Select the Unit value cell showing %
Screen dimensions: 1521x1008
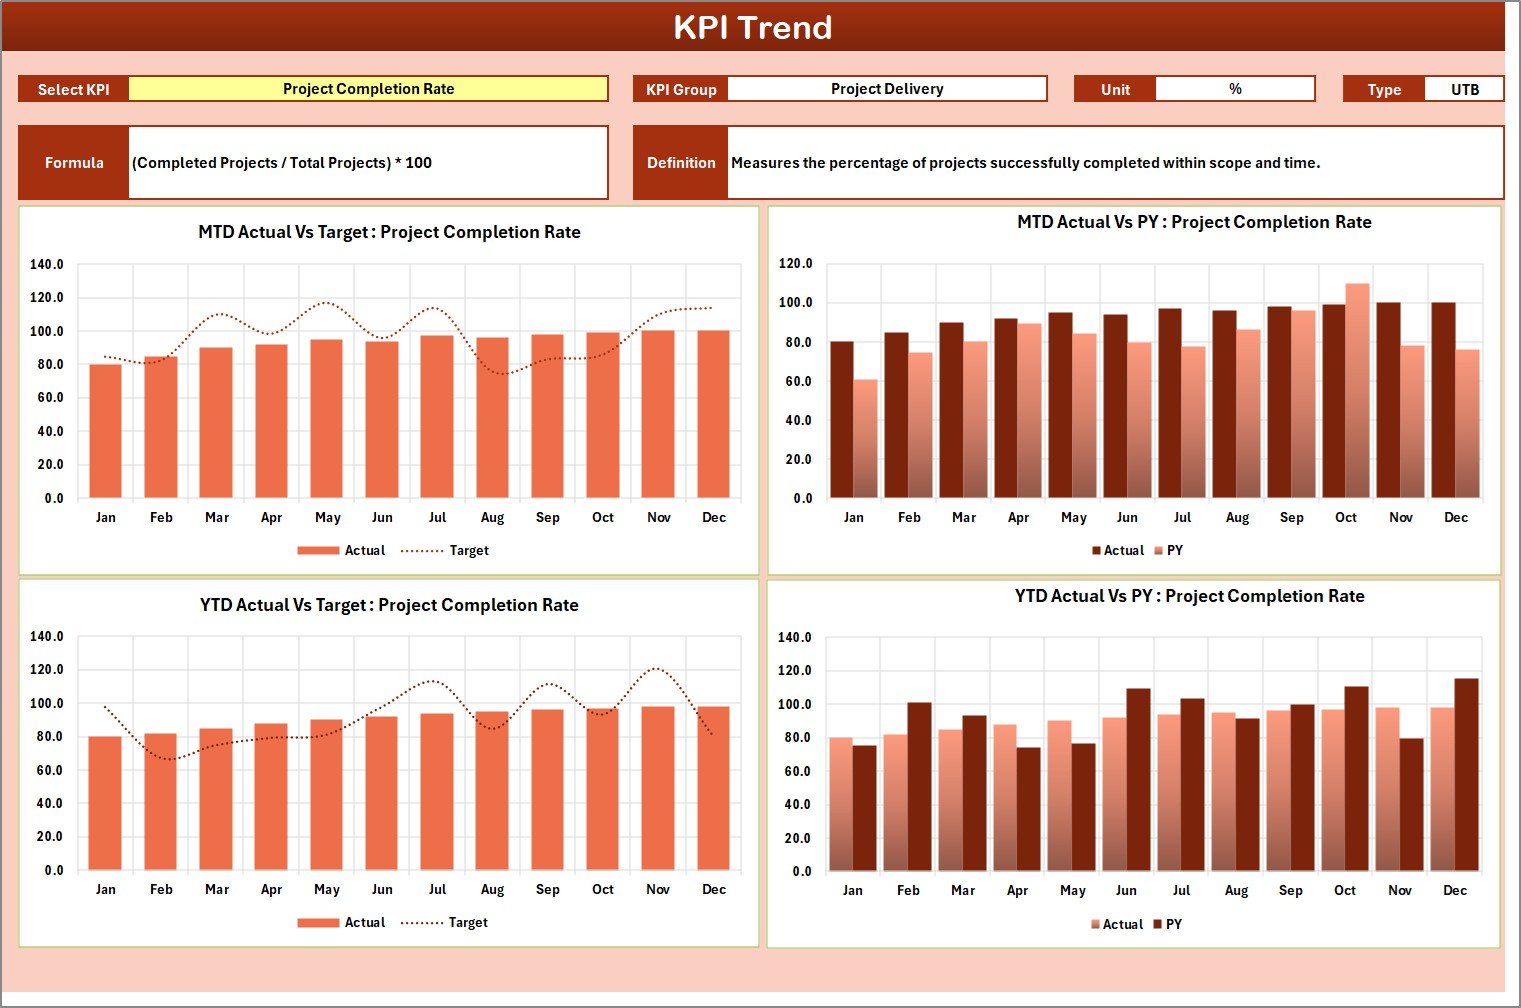1234,89
